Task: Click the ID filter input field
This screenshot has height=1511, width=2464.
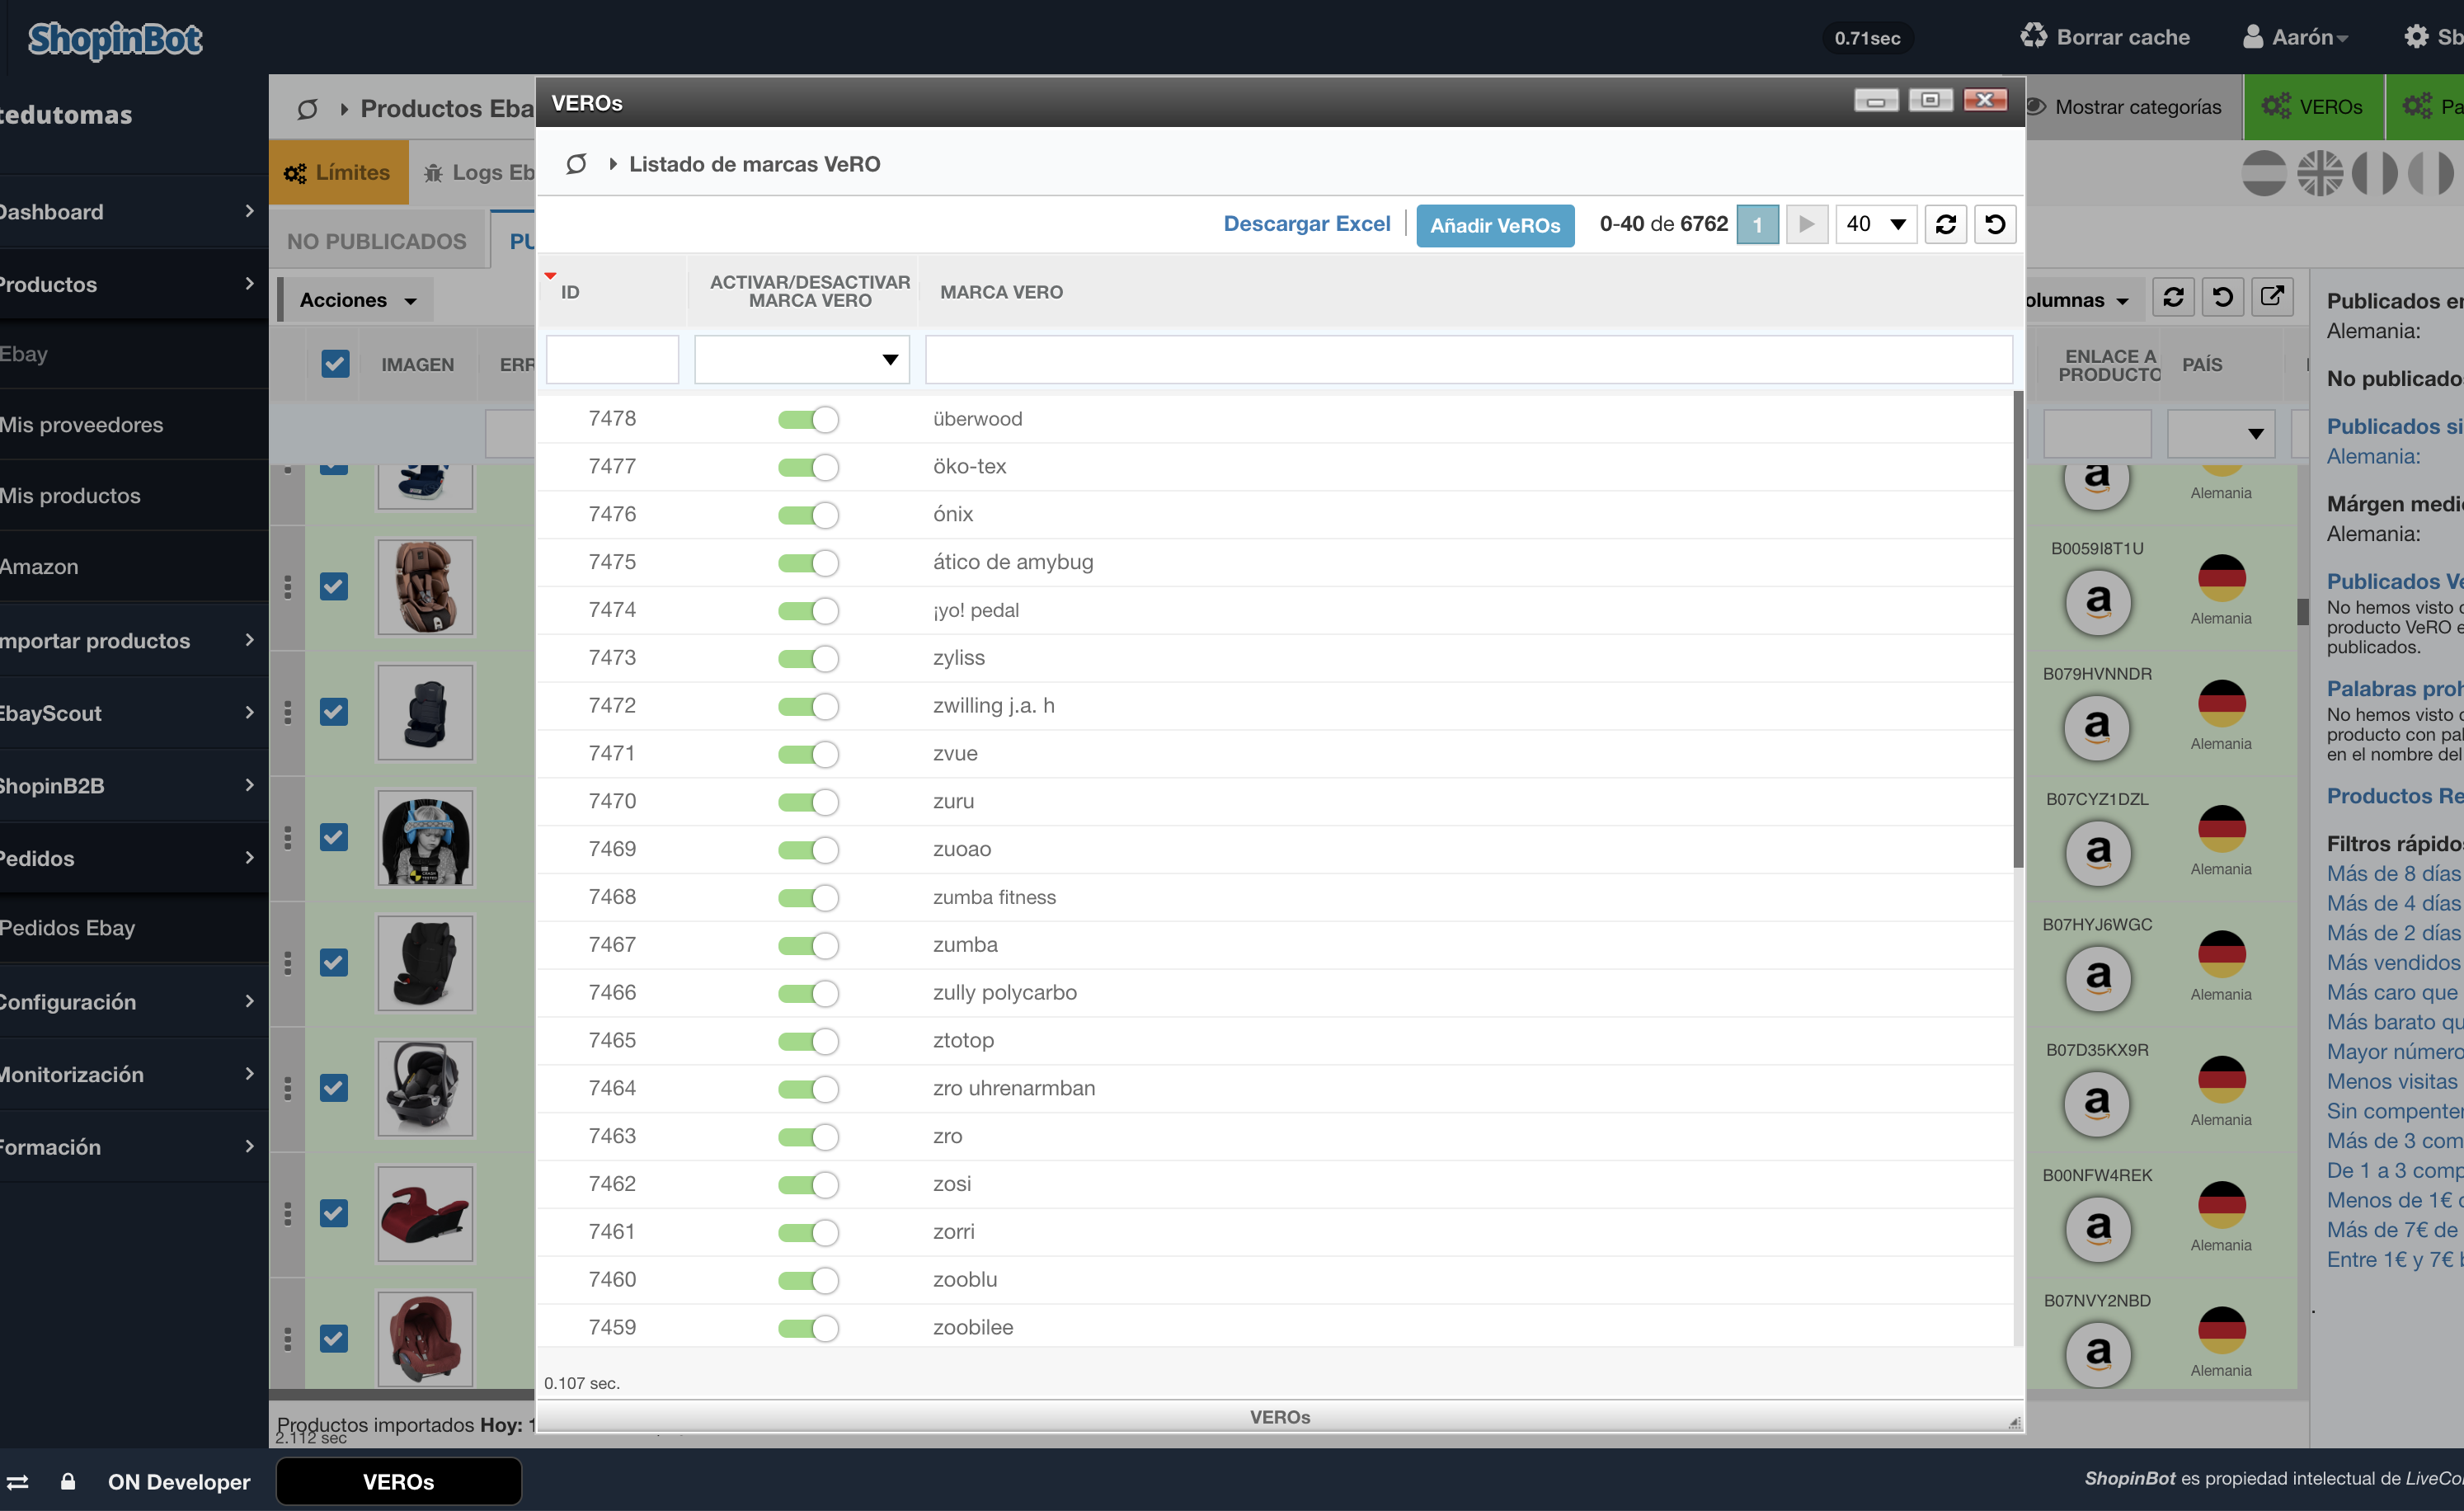Action: coord(612,359)
